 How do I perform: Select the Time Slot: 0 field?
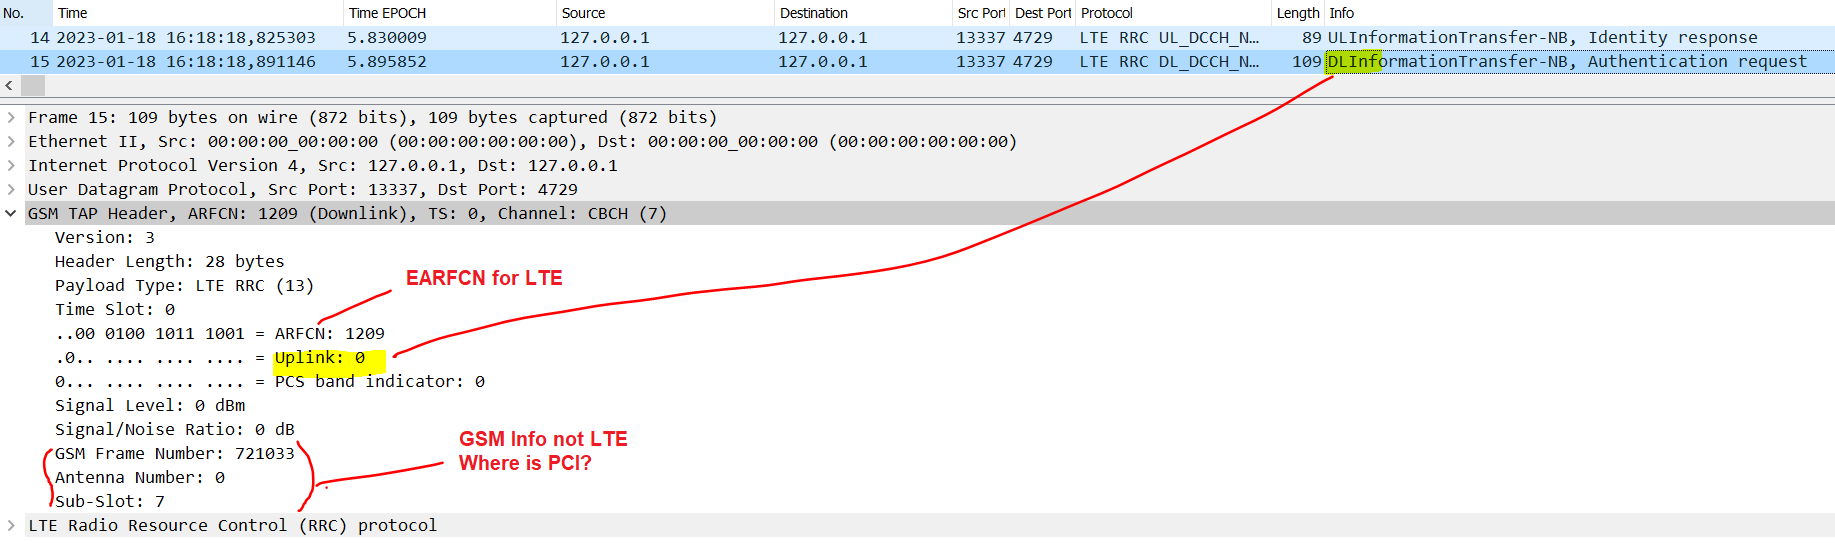(x=115, y=309)
